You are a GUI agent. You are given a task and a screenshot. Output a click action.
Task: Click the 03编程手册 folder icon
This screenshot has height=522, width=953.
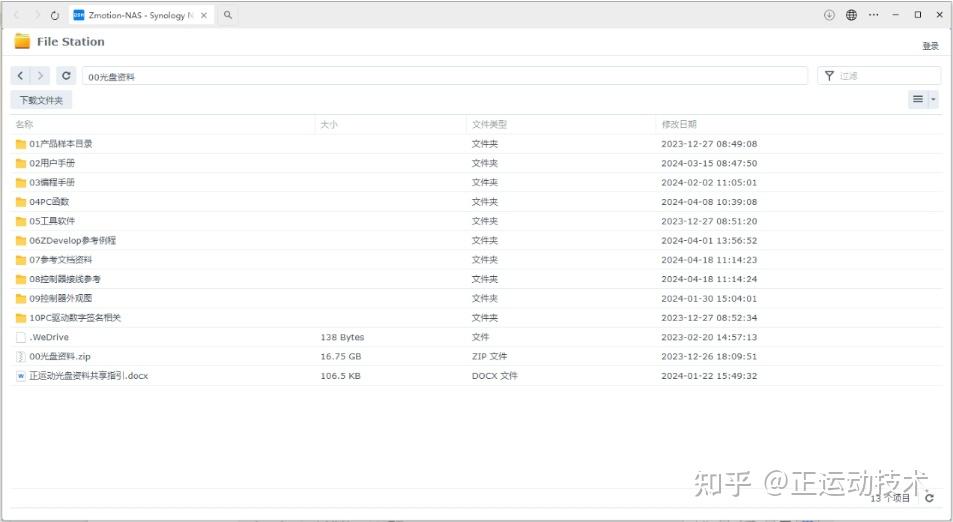(x=21, y=183)
